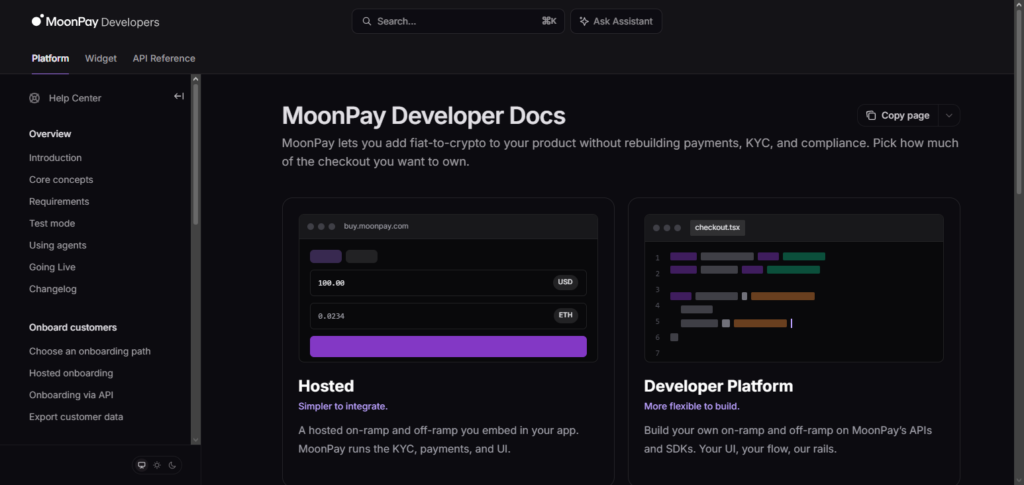This screenshot has width=1024, height=485.
Task: Click the purple button in Hosted preview
Action: 448,347
